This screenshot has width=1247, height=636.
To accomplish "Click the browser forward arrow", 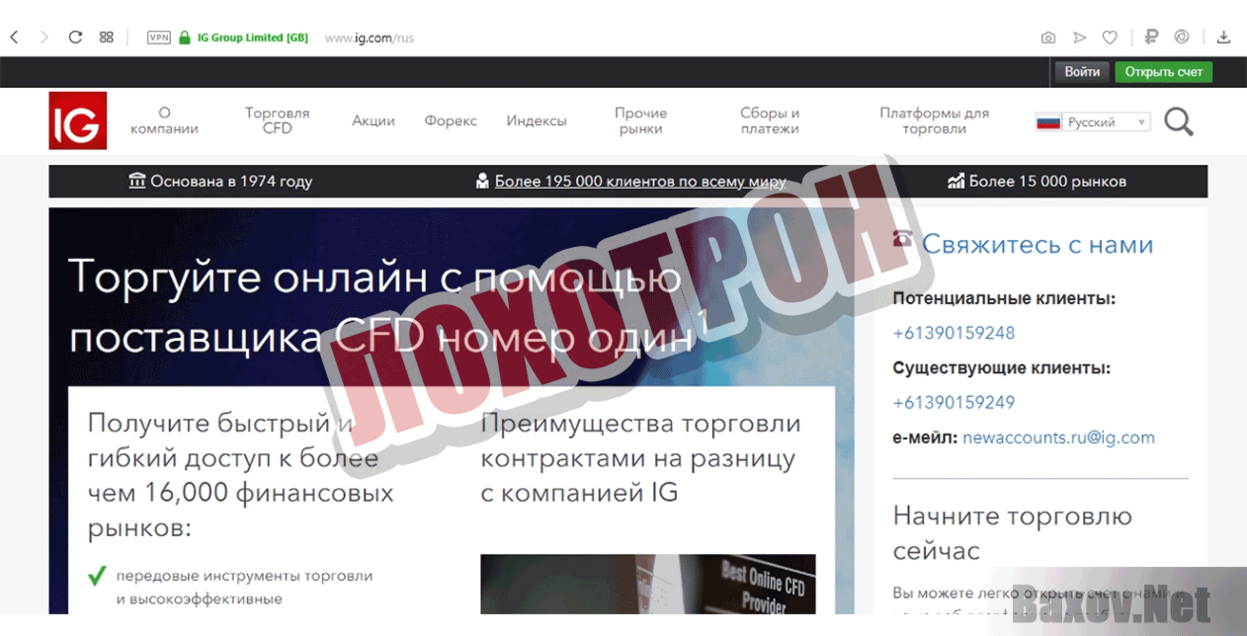I will coord(44,37).
